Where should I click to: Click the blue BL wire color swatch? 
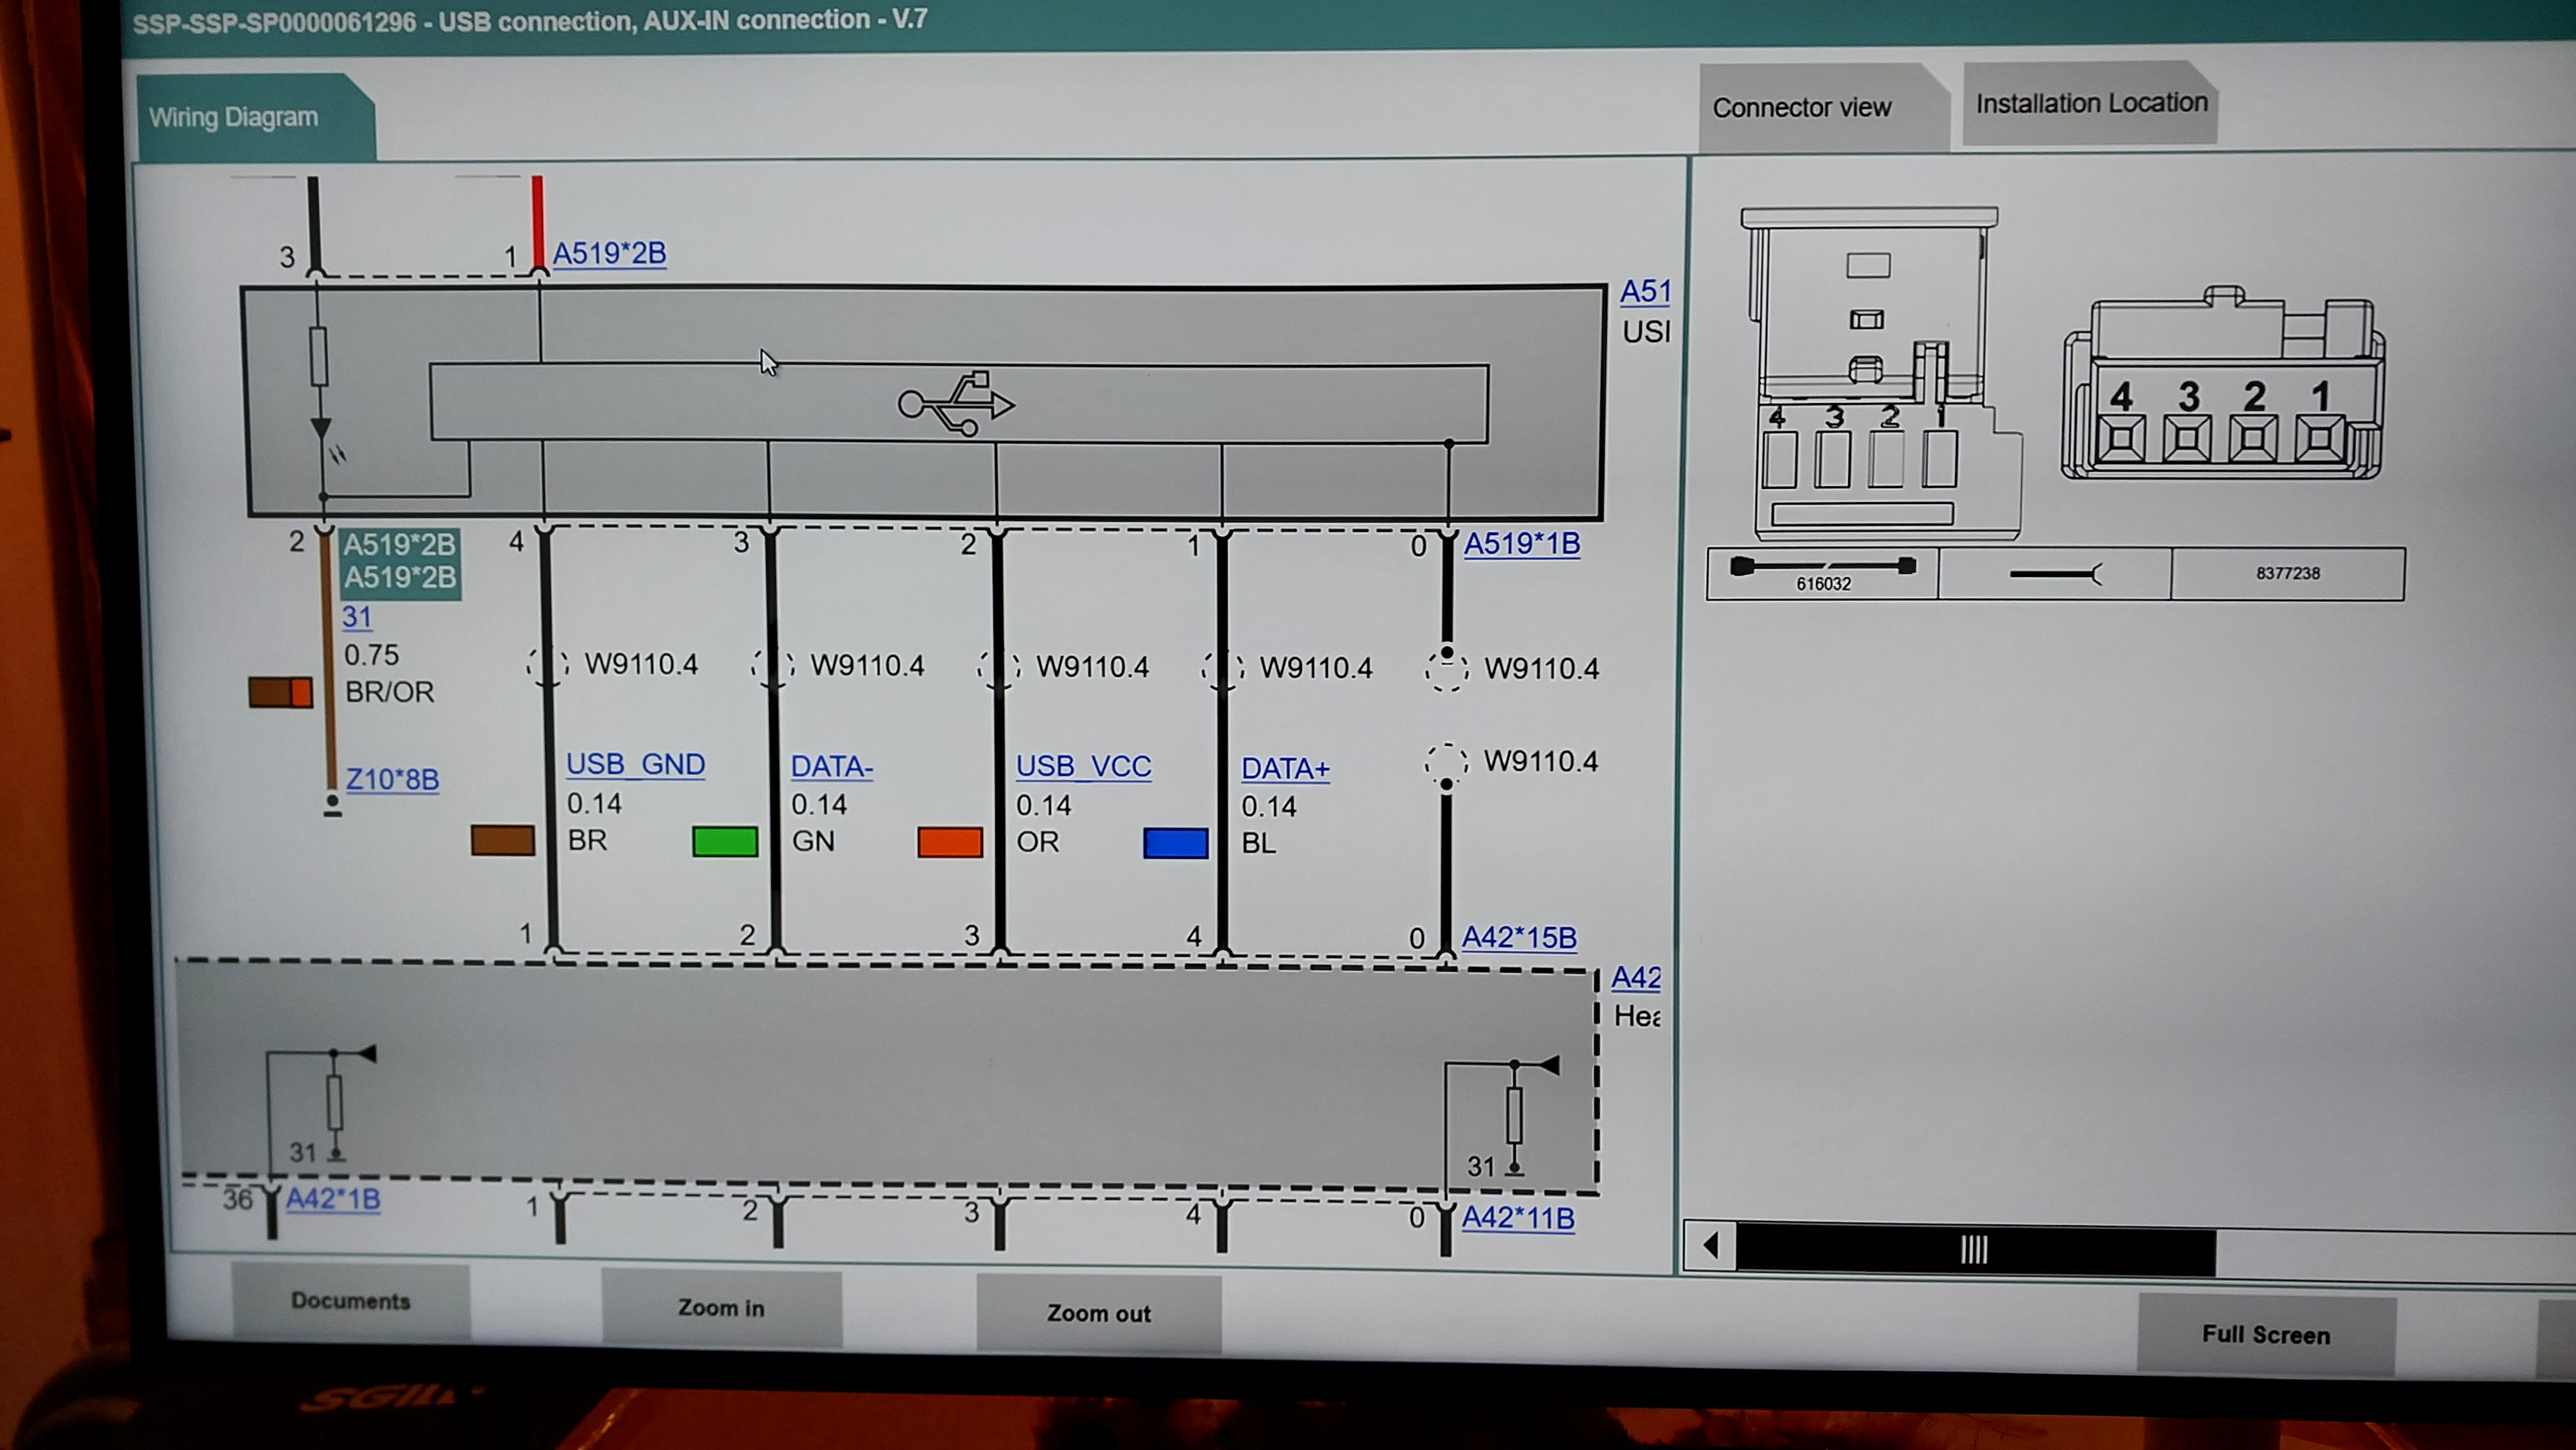[1175, 843]
